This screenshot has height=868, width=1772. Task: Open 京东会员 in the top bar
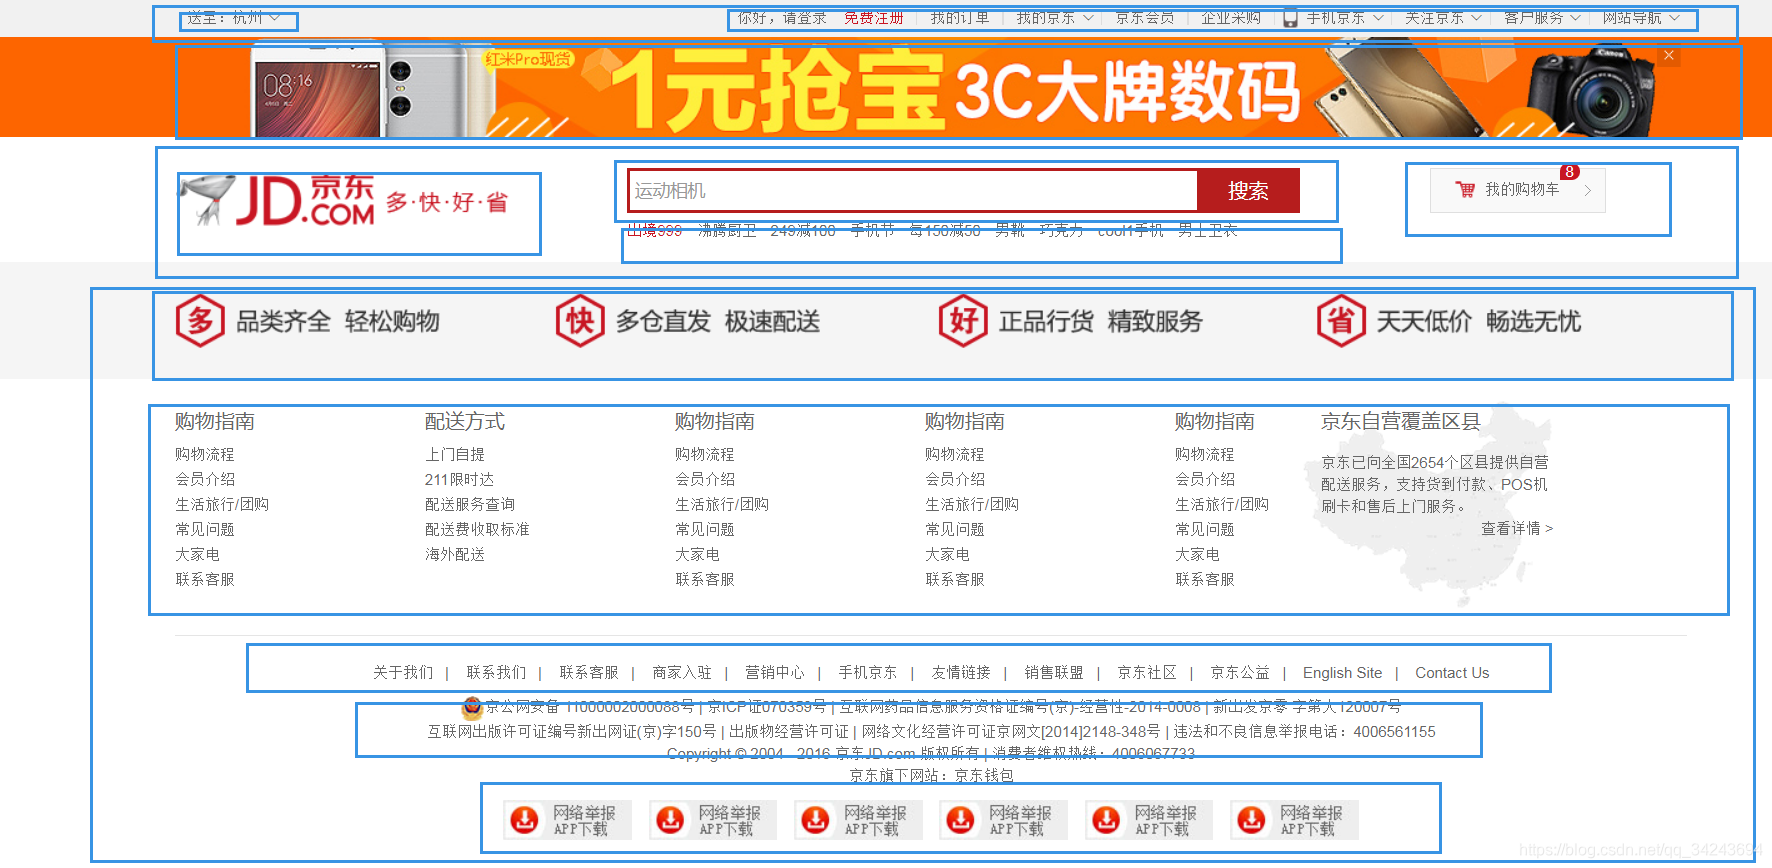click(1145, 18)
